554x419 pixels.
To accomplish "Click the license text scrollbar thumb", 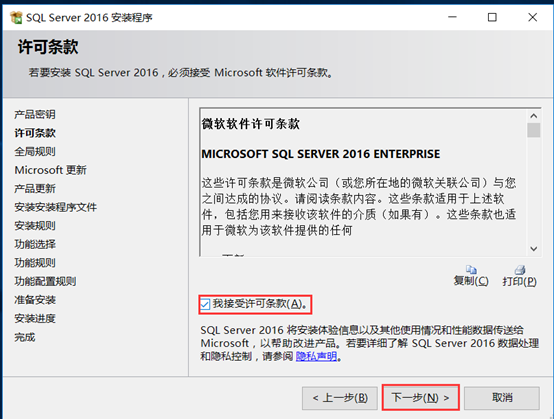I will pyautogui.click(x=534, y=130).
